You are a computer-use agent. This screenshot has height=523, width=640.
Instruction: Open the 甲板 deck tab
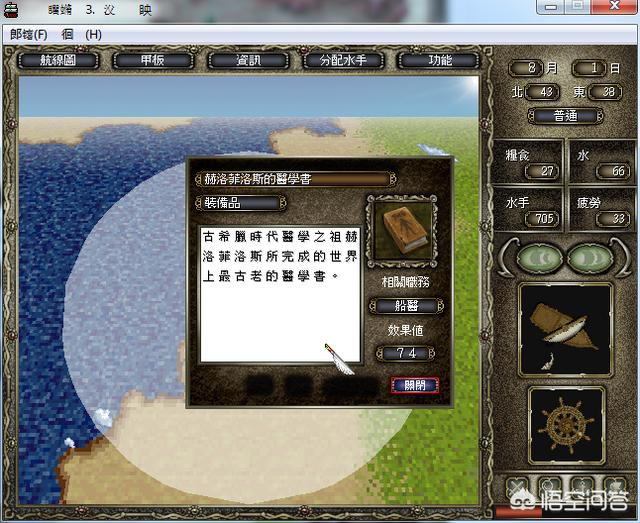coord(153,60)
